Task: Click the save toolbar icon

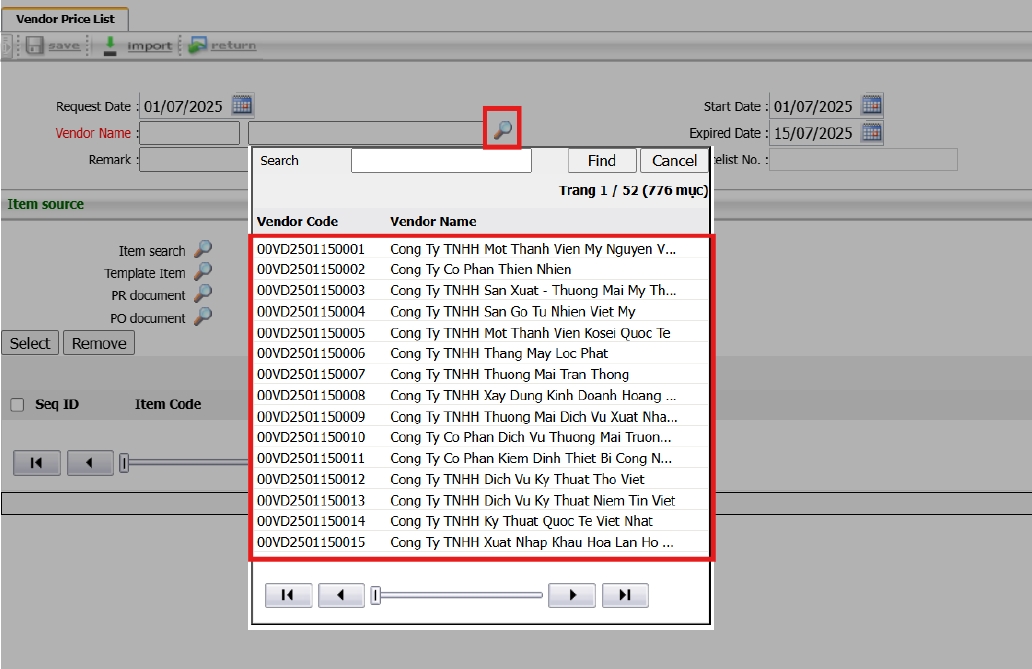Action: tap(35, 46)
